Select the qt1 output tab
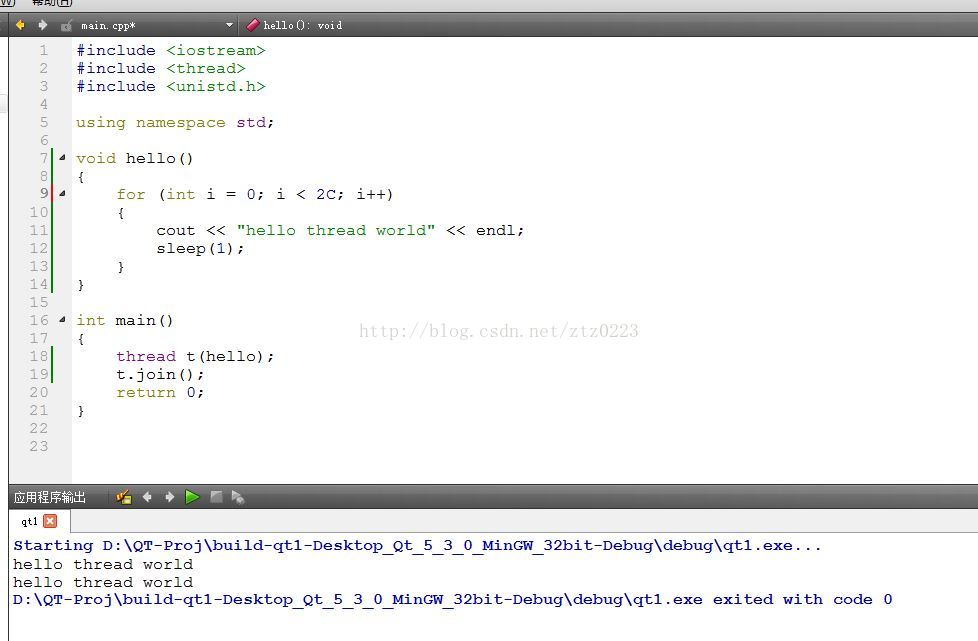This screenshot has height=641, width=978. tap(29, 521)
